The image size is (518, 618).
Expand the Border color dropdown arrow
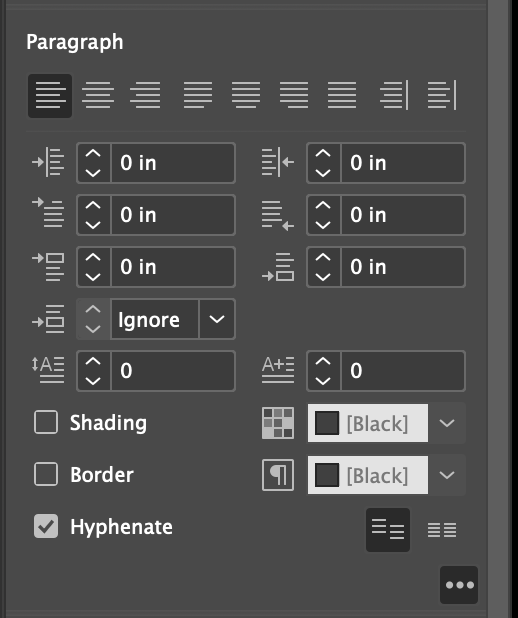[447, 475]
